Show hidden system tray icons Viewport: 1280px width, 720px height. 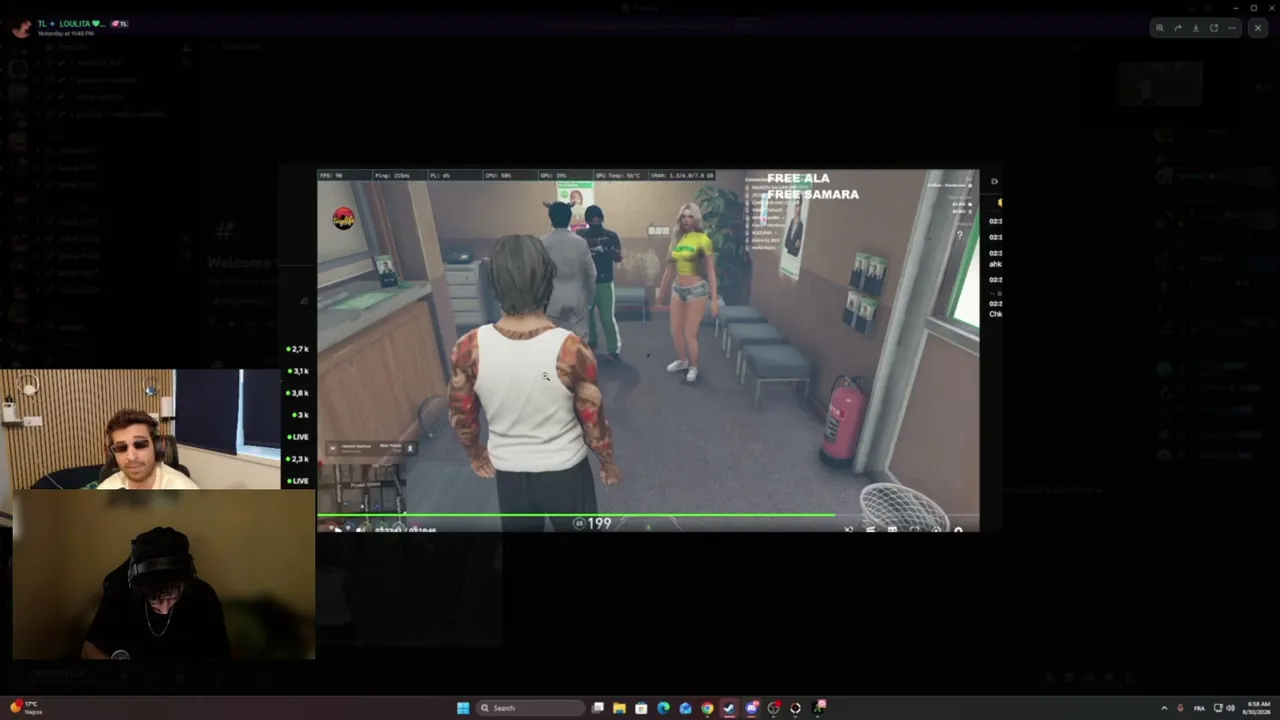[1164, 708]
